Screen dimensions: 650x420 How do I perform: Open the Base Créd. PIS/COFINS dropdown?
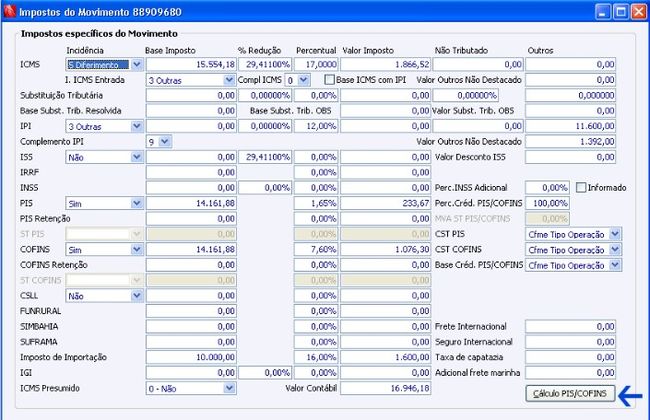click(615, 265)
